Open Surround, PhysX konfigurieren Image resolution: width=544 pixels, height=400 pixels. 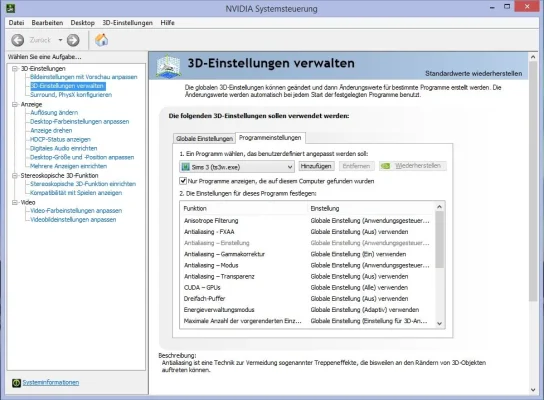click(71, 95)
